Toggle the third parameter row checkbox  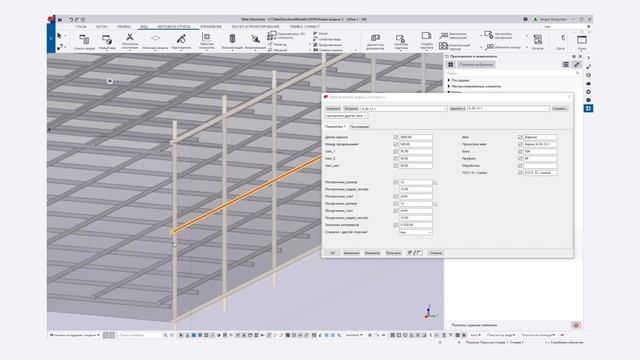[396, 151]
